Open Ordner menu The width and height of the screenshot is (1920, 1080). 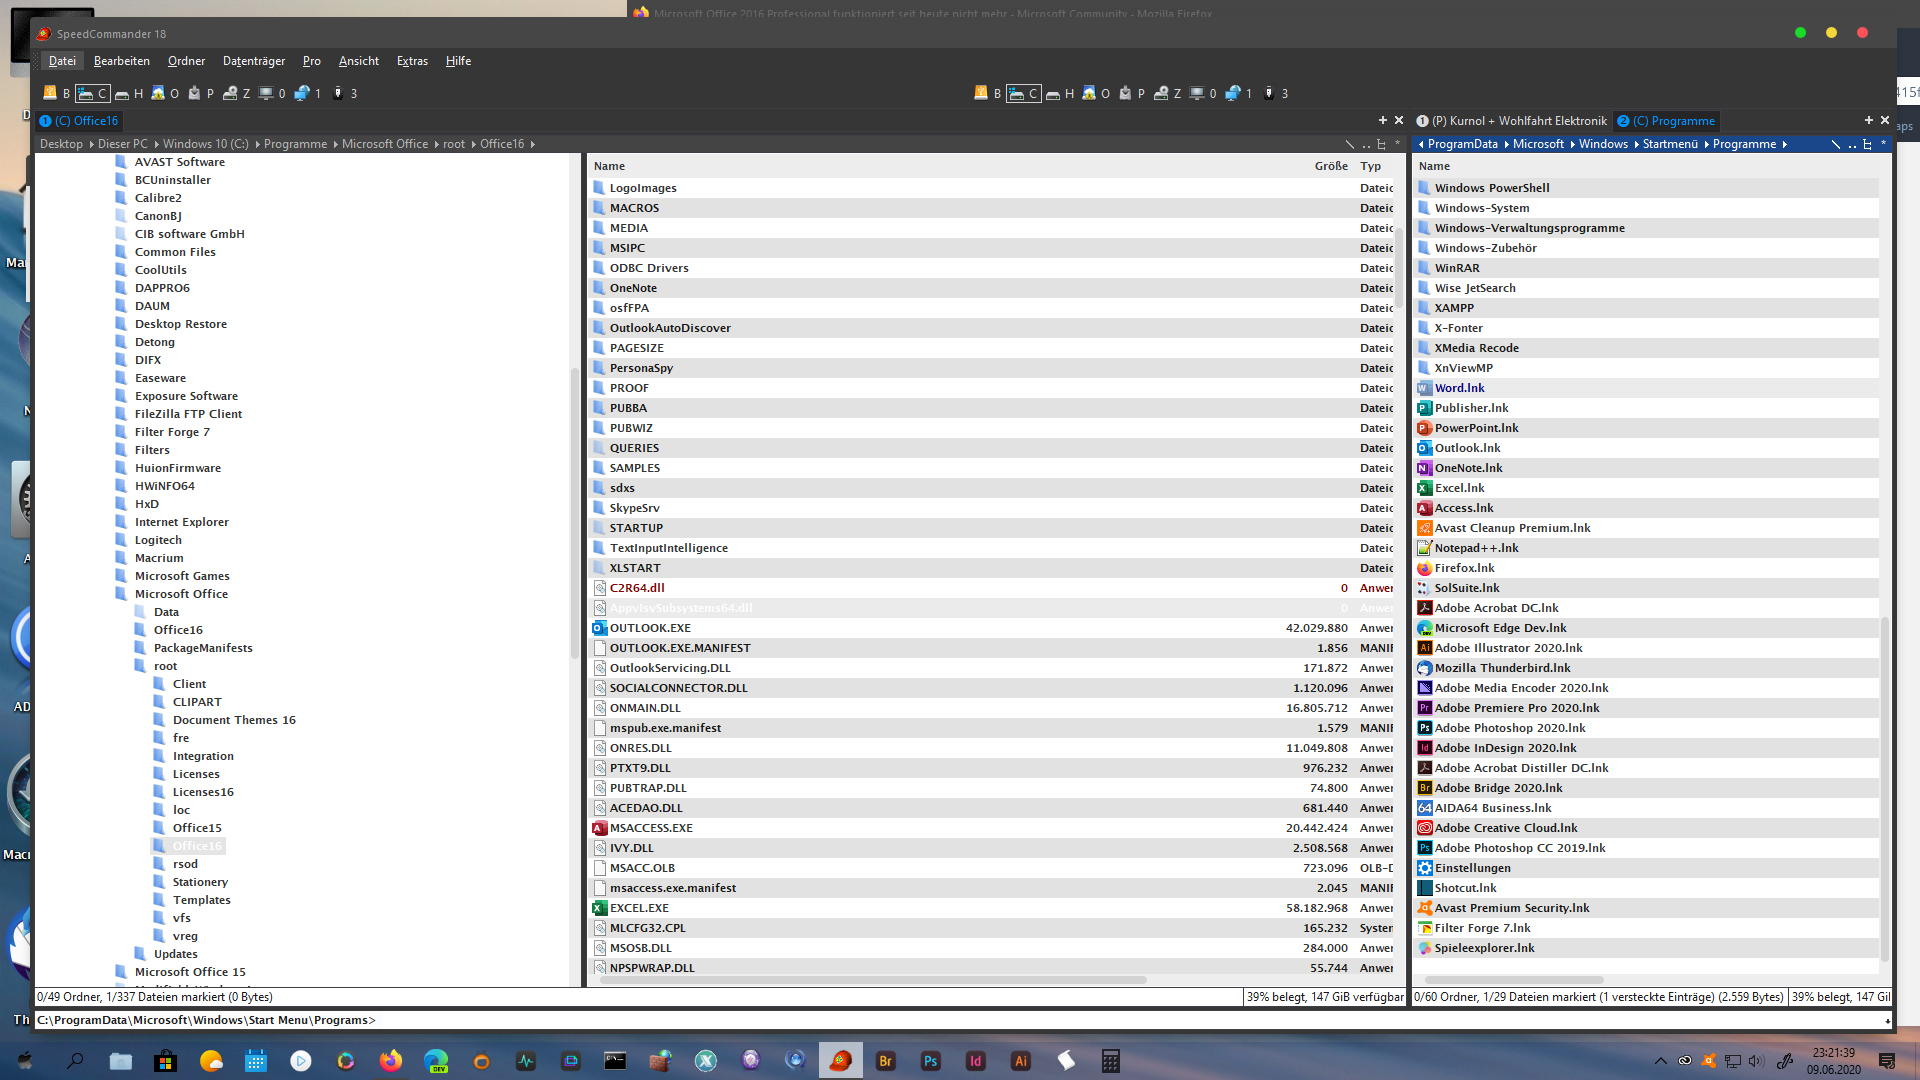(186, 61)
